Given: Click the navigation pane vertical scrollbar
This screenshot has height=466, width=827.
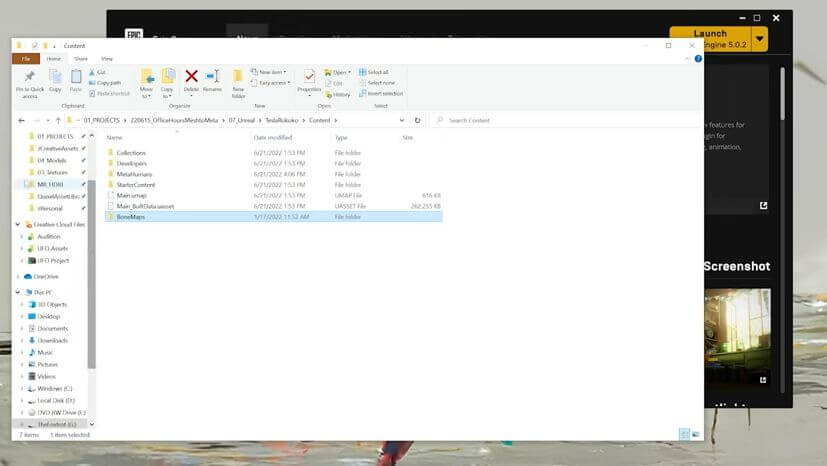Looking at the screenshot, I should coord(92,274).
